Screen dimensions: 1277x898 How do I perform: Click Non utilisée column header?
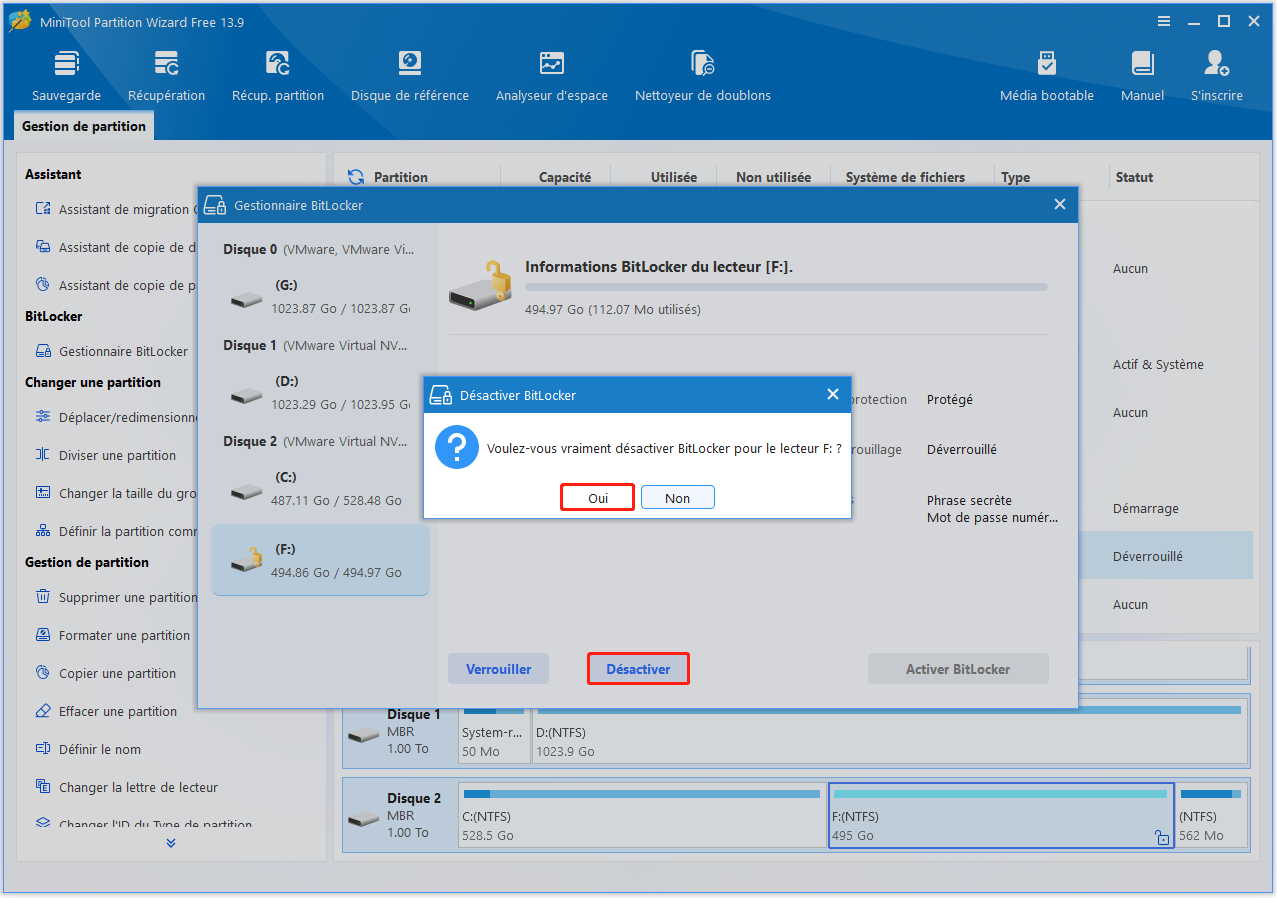pos(773,177)
